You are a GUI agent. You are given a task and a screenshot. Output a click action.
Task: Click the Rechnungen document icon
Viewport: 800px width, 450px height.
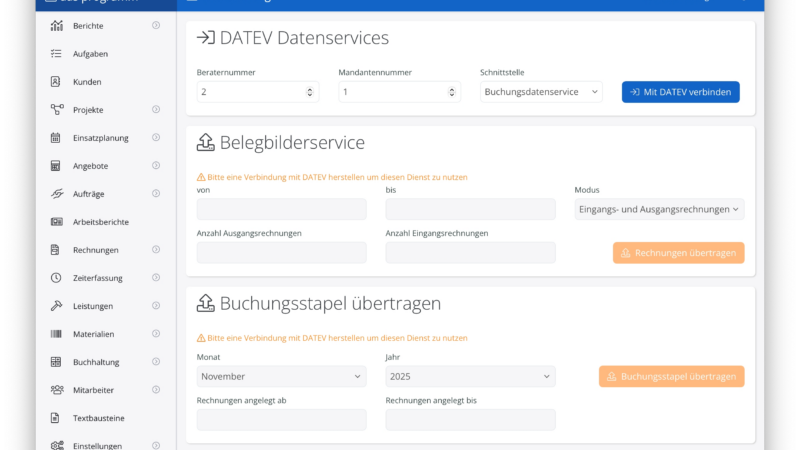[55, 250]
